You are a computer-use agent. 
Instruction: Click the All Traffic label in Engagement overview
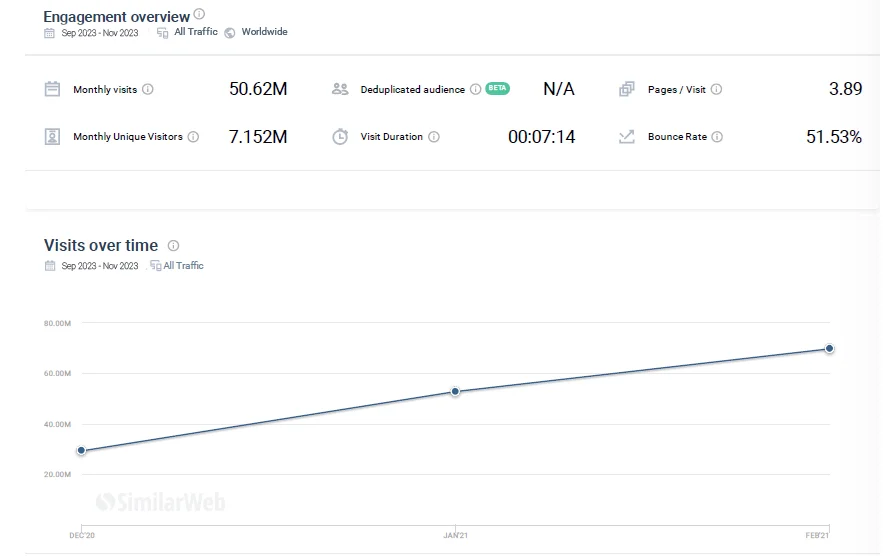click(x=195, y=32)
